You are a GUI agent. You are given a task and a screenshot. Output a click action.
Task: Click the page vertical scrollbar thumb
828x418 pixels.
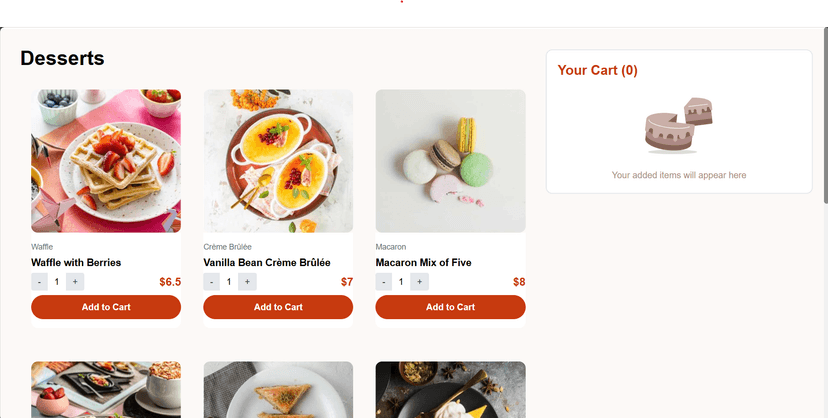(825, 115)
